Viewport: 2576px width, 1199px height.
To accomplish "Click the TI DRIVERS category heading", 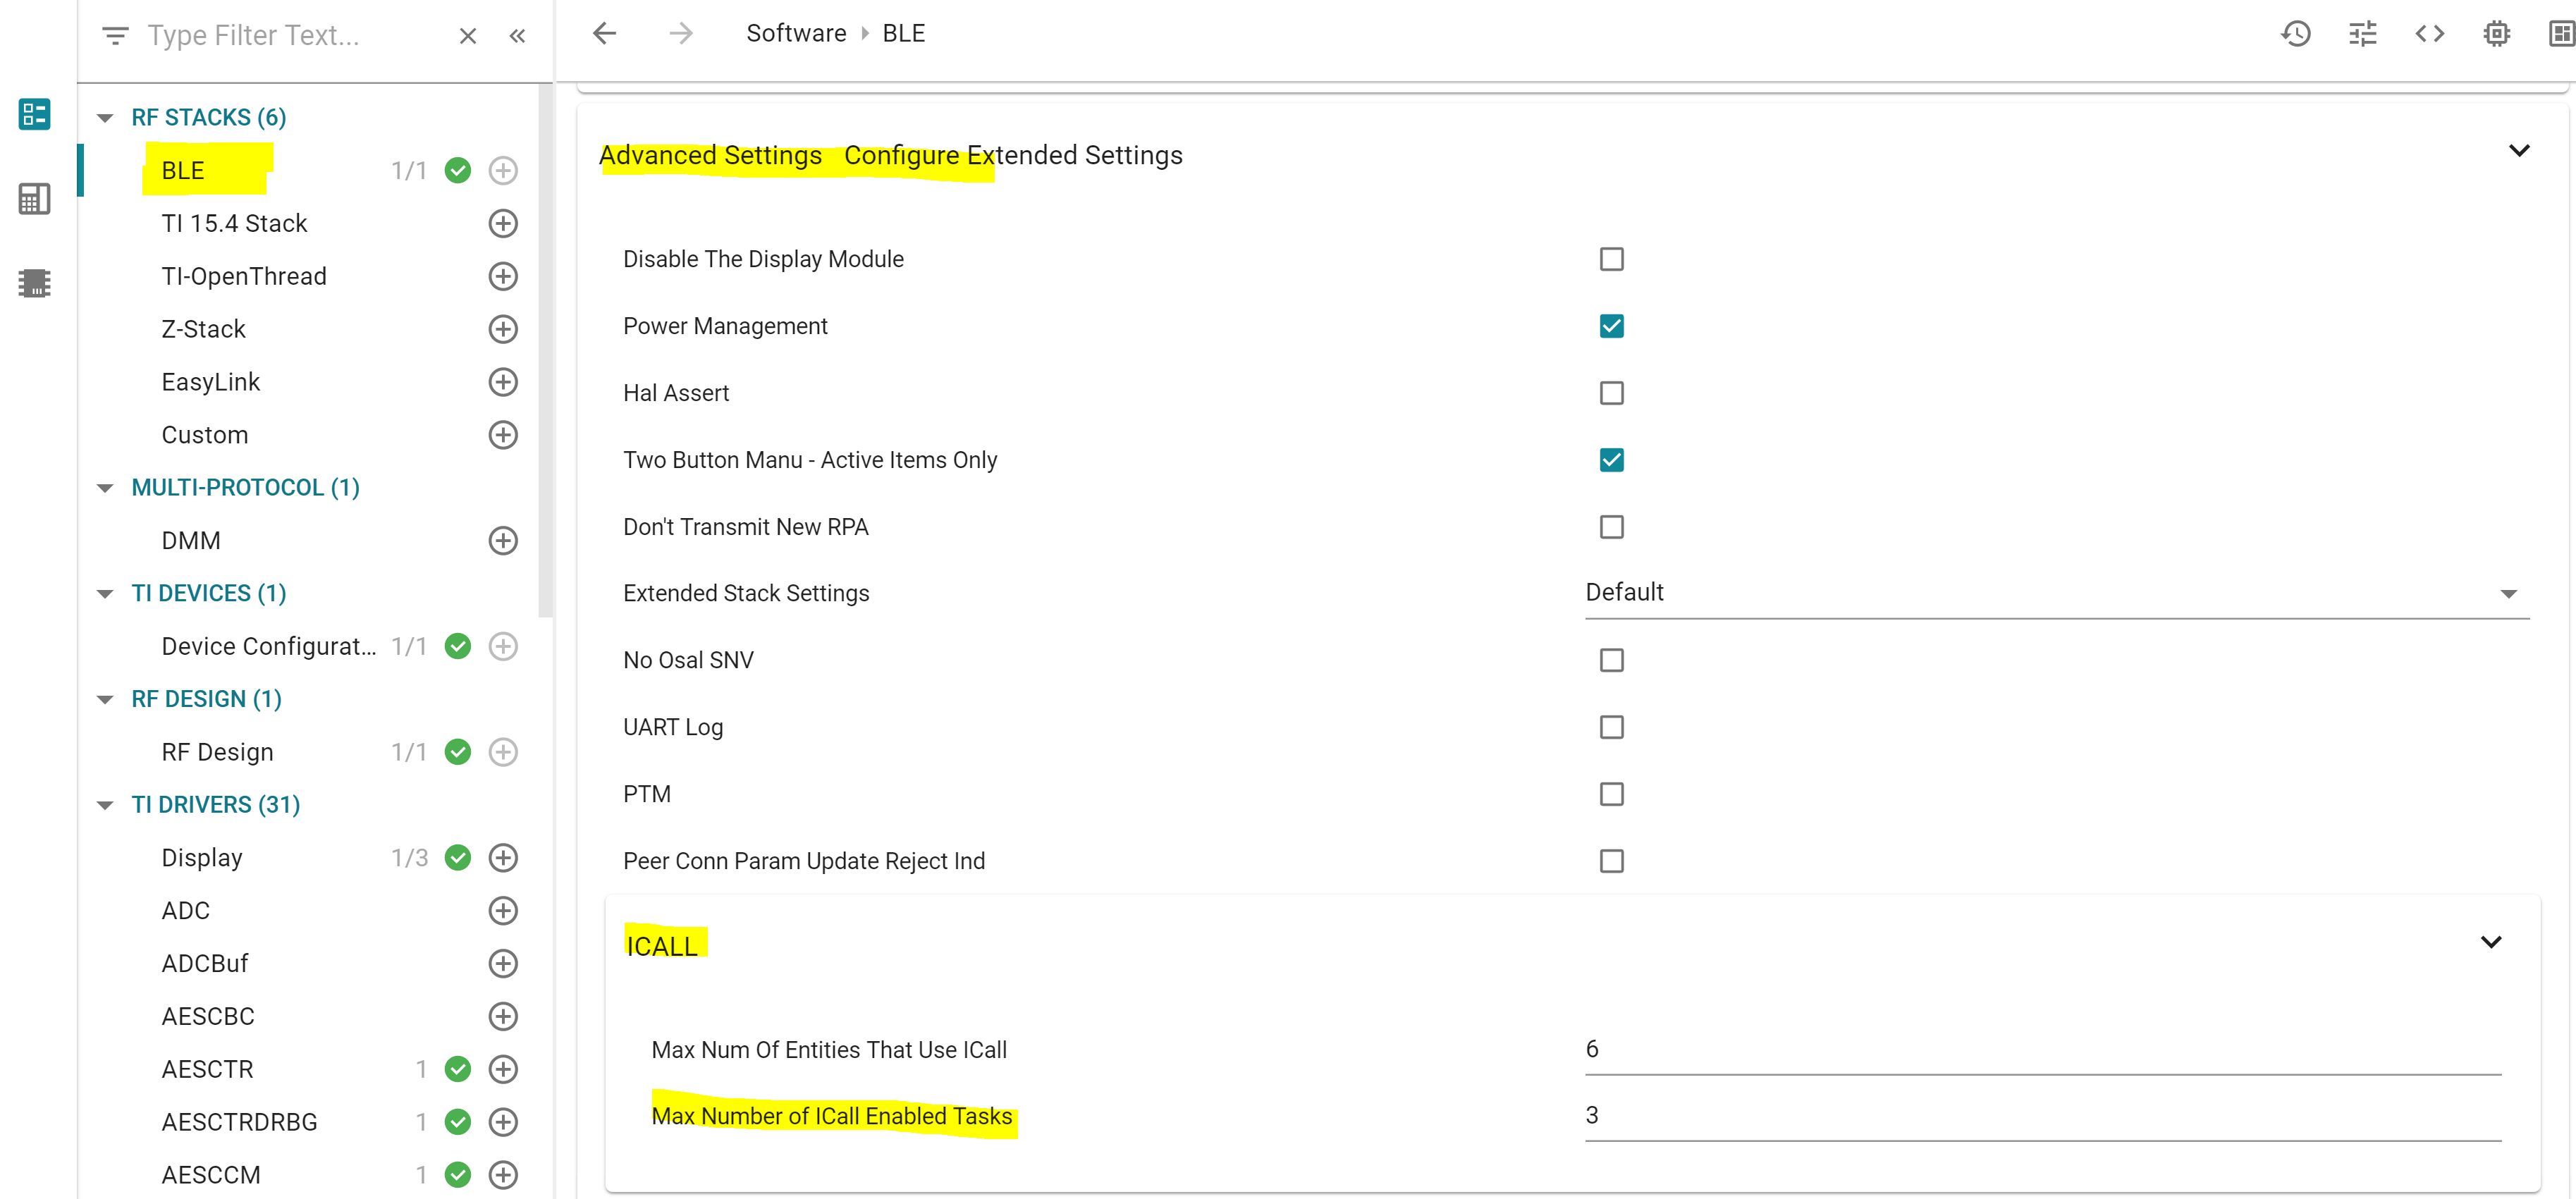I will tap(216, 805).
